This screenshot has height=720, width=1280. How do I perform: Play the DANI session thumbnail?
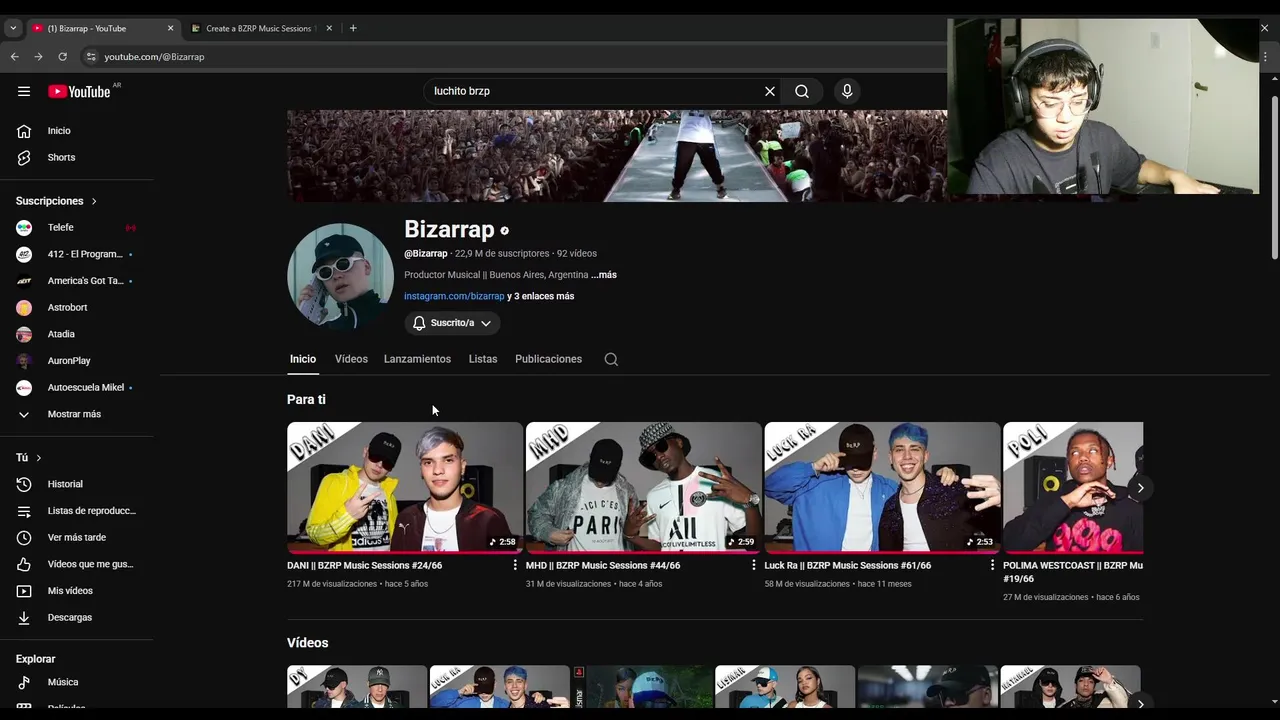tap(404, 488)
